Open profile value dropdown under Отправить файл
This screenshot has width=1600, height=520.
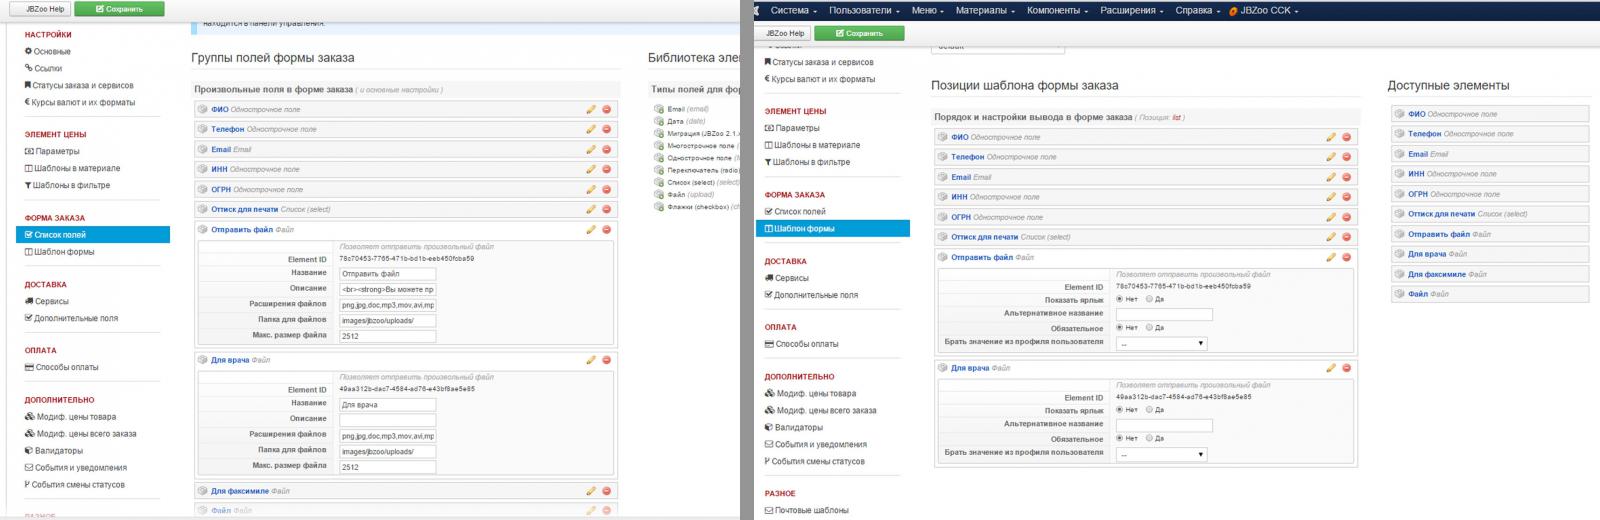(x=1161, y=343)
